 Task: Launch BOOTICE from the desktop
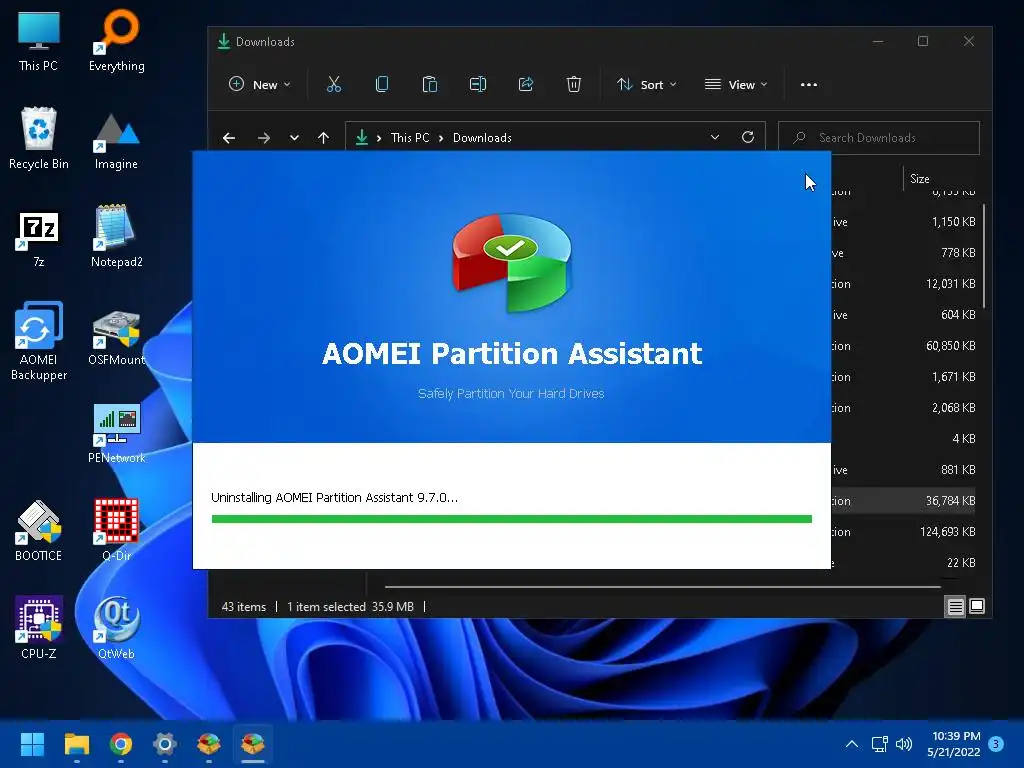pyautogui.click(x=39, y=530)
